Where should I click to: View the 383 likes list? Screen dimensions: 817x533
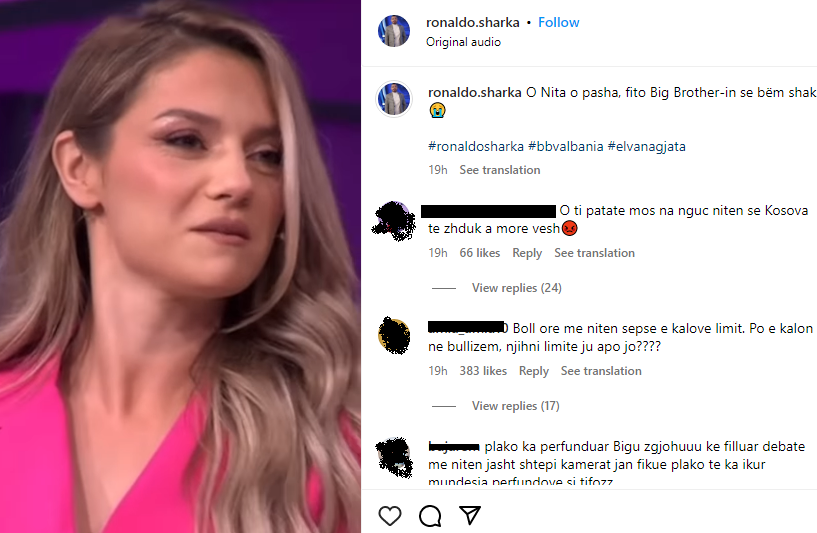click(483, 371)
